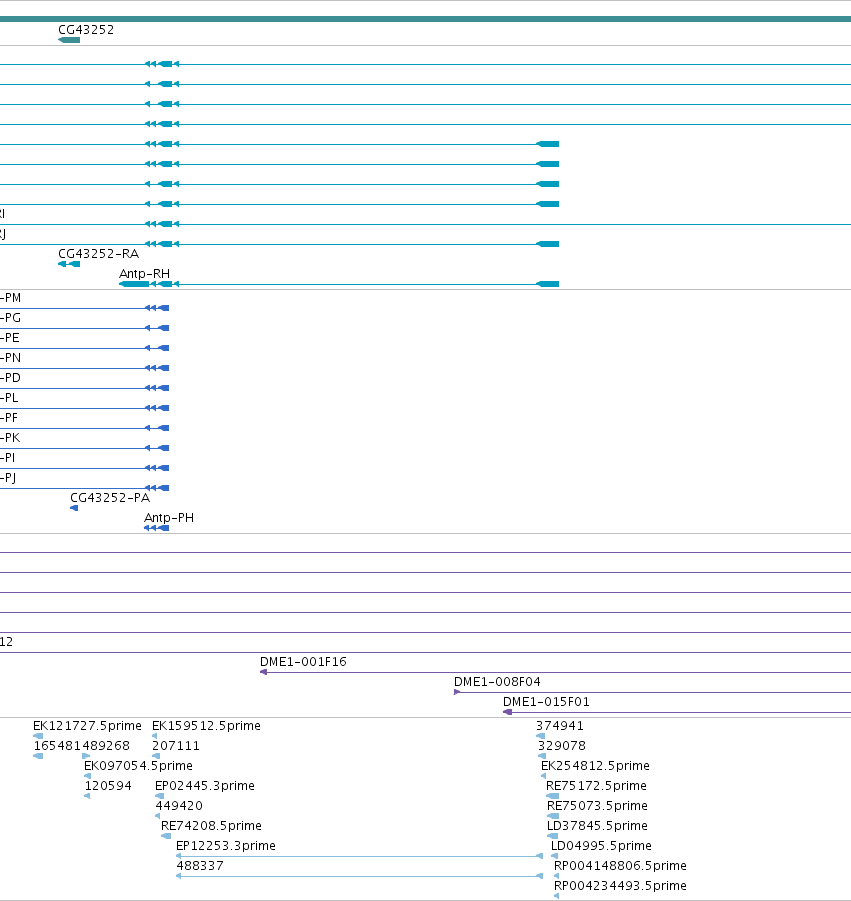Select the -PI protein isoform label

7,457
